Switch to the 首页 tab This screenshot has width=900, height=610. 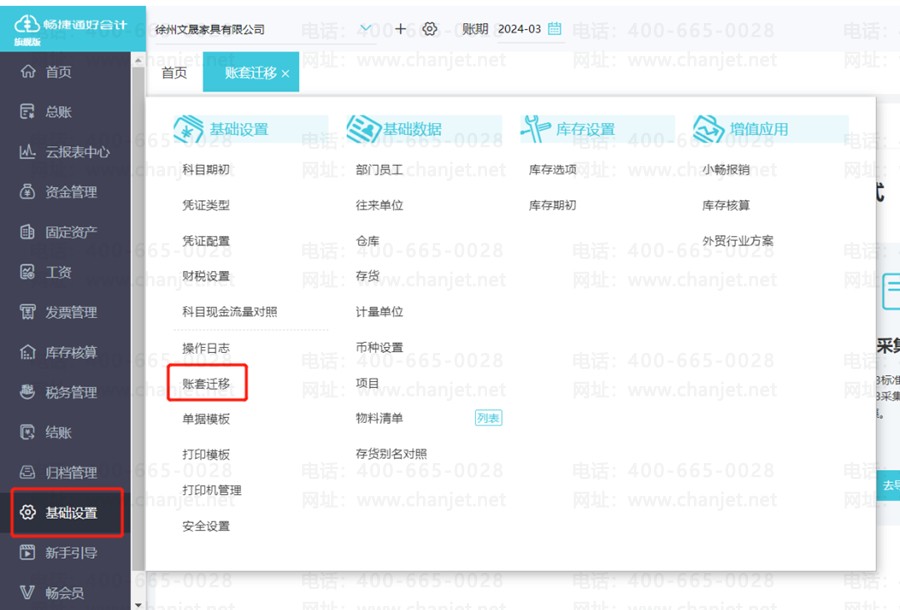(174, 73)
